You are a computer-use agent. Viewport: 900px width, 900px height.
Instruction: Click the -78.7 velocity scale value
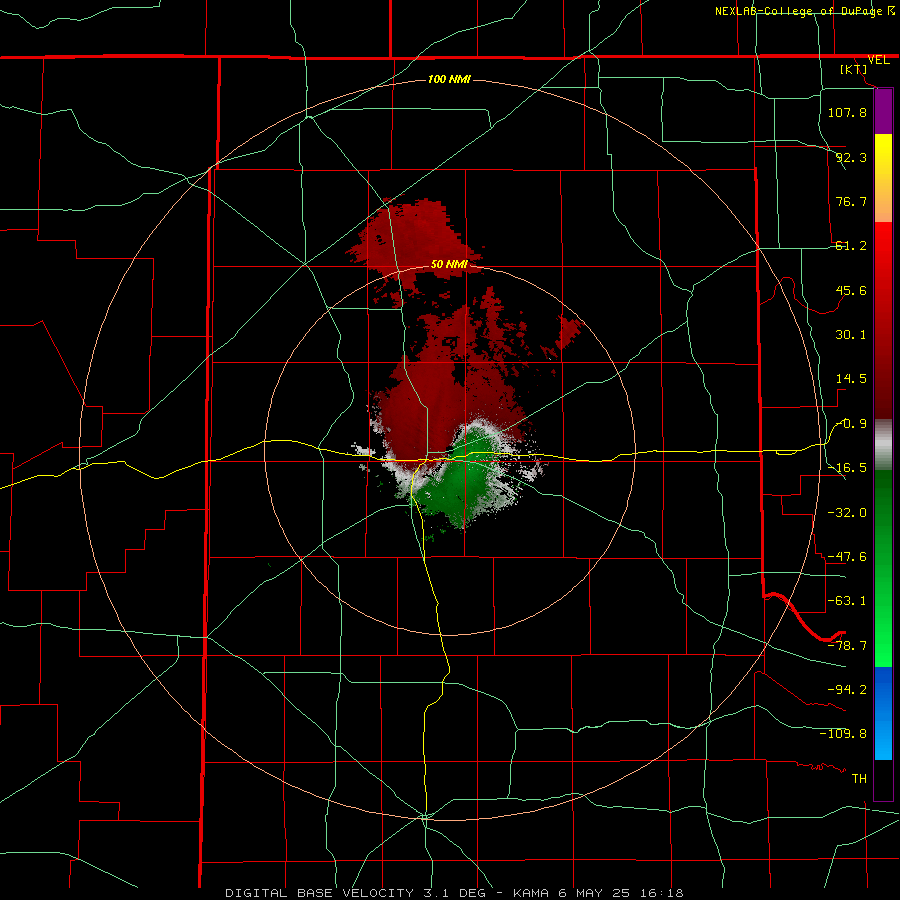click(x=847, y=646)
